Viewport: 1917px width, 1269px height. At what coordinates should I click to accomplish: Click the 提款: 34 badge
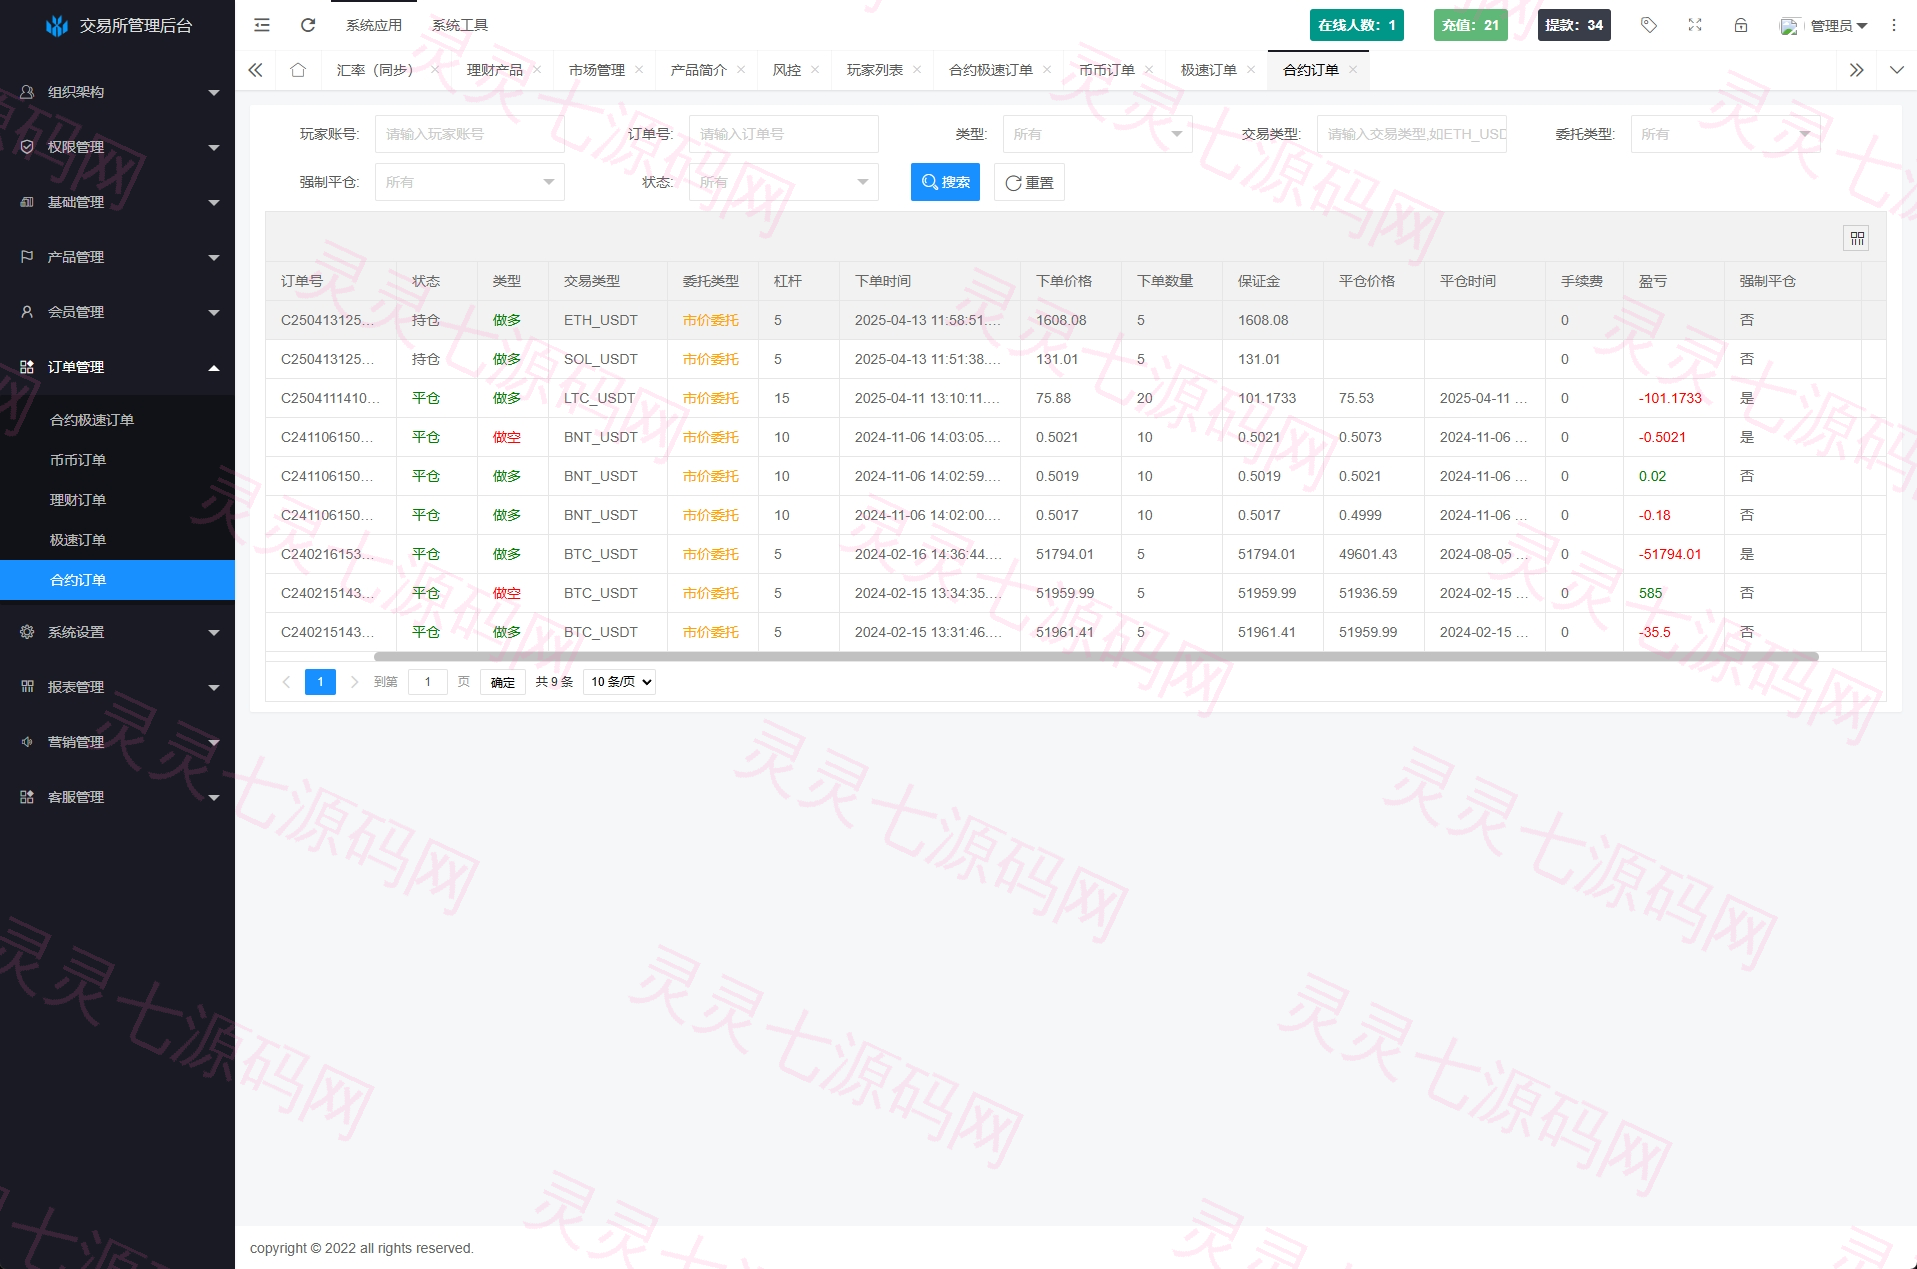click(x=1574, y=25)
